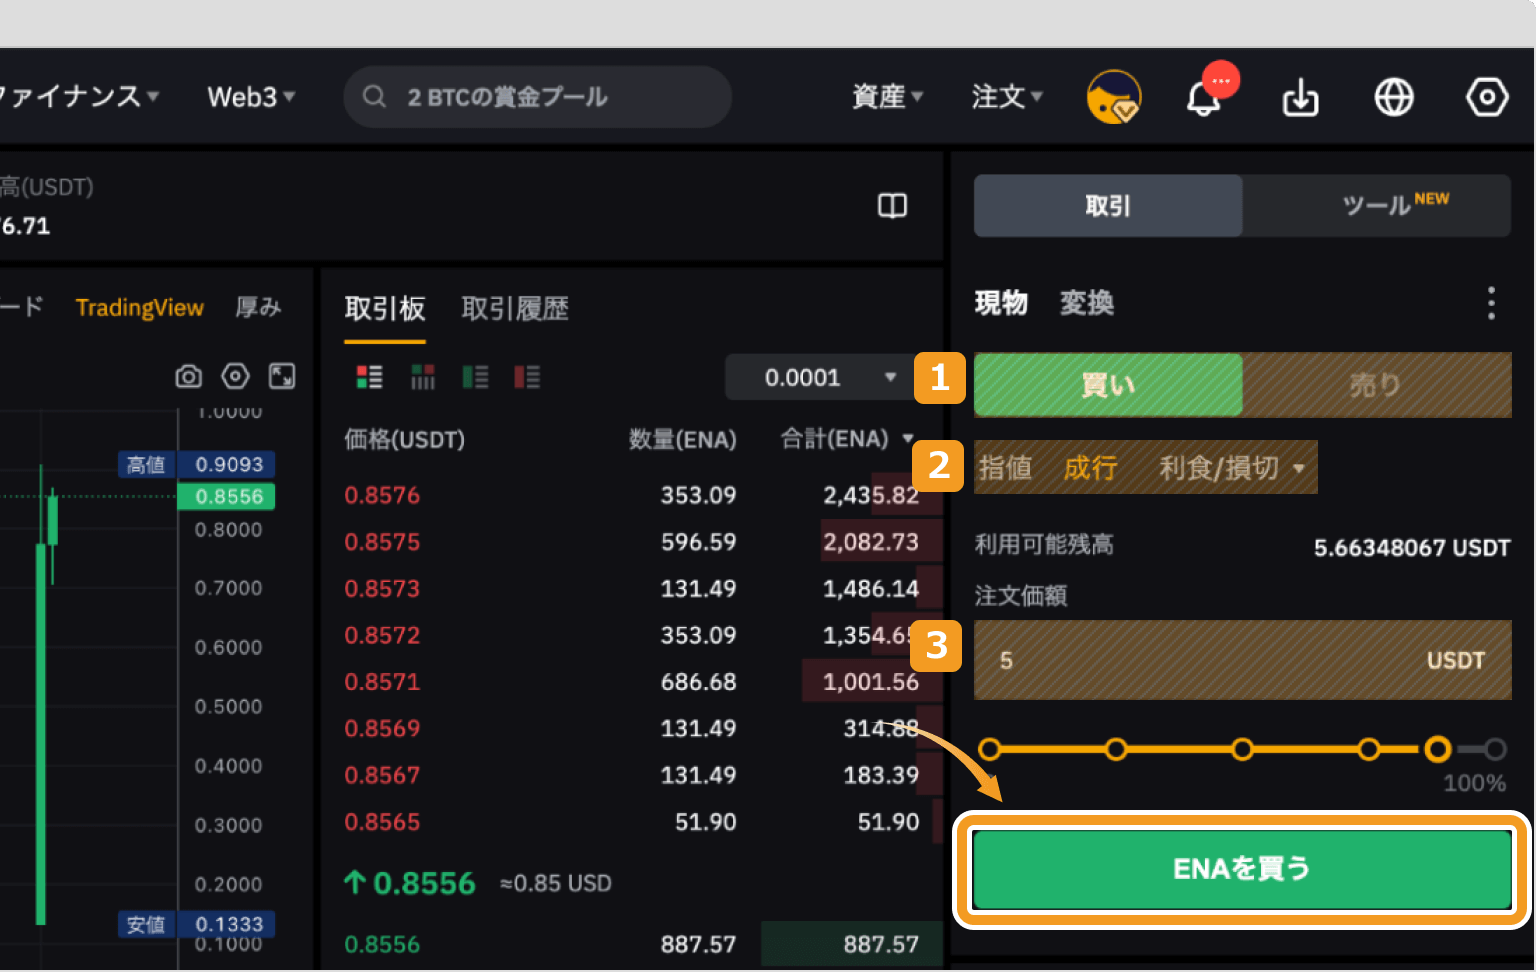Click the ENAを買う button
Viewport: 1536px width, 972px height.
[x=1242, y=869]
